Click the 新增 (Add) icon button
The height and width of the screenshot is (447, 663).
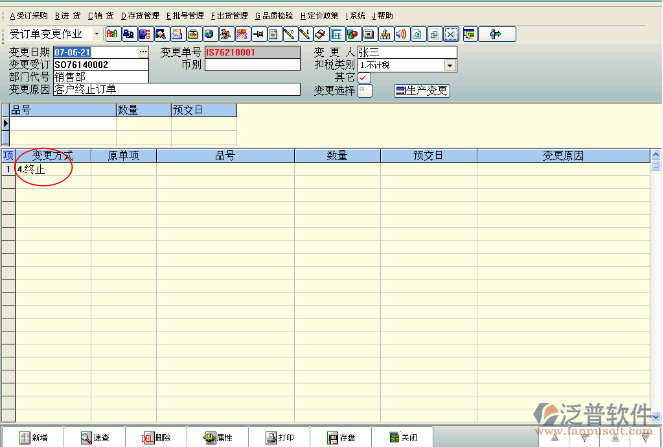click(x=33, y=438)
